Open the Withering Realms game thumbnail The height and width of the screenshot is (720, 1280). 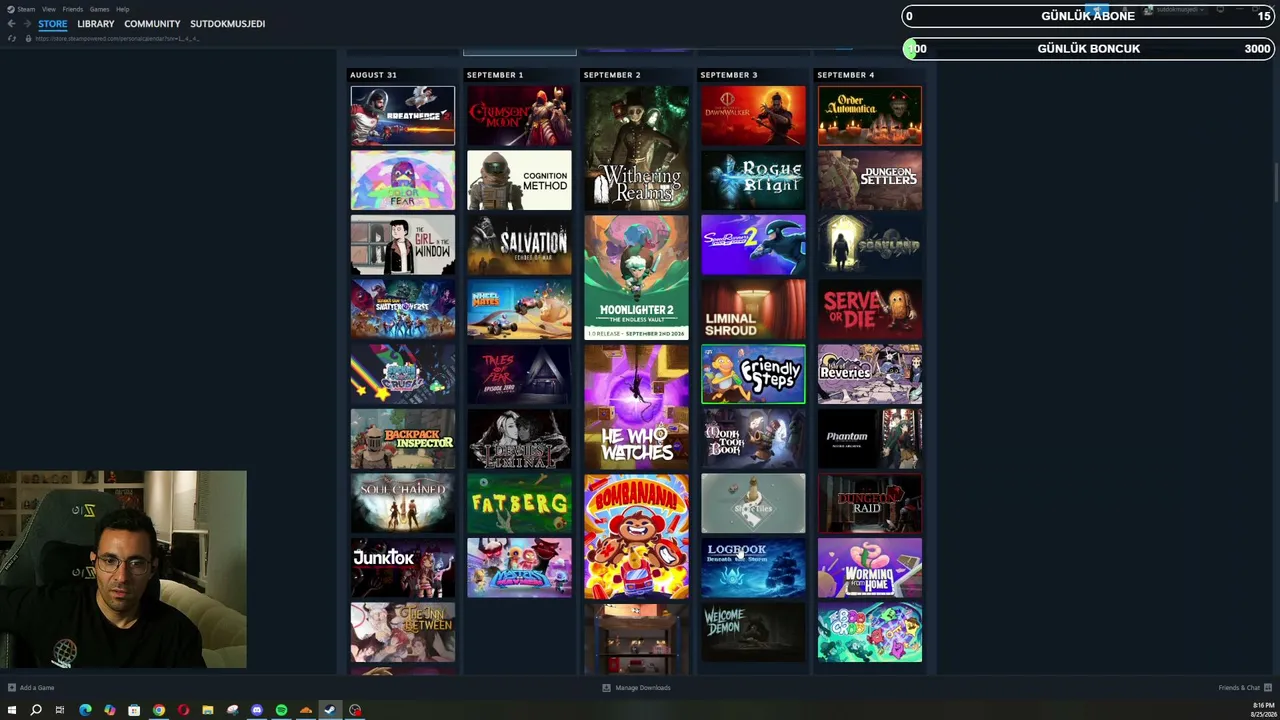click(637, 148)
